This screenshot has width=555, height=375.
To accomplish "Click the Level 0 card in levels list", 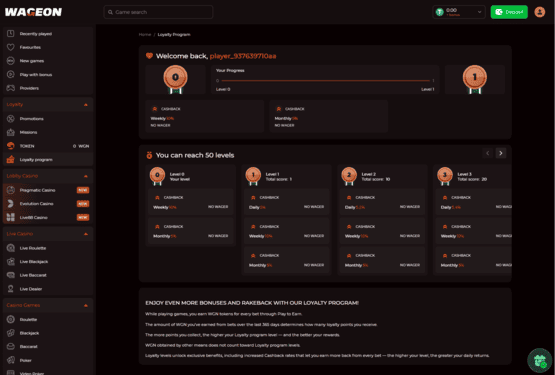I will click(x=191, y=206).
